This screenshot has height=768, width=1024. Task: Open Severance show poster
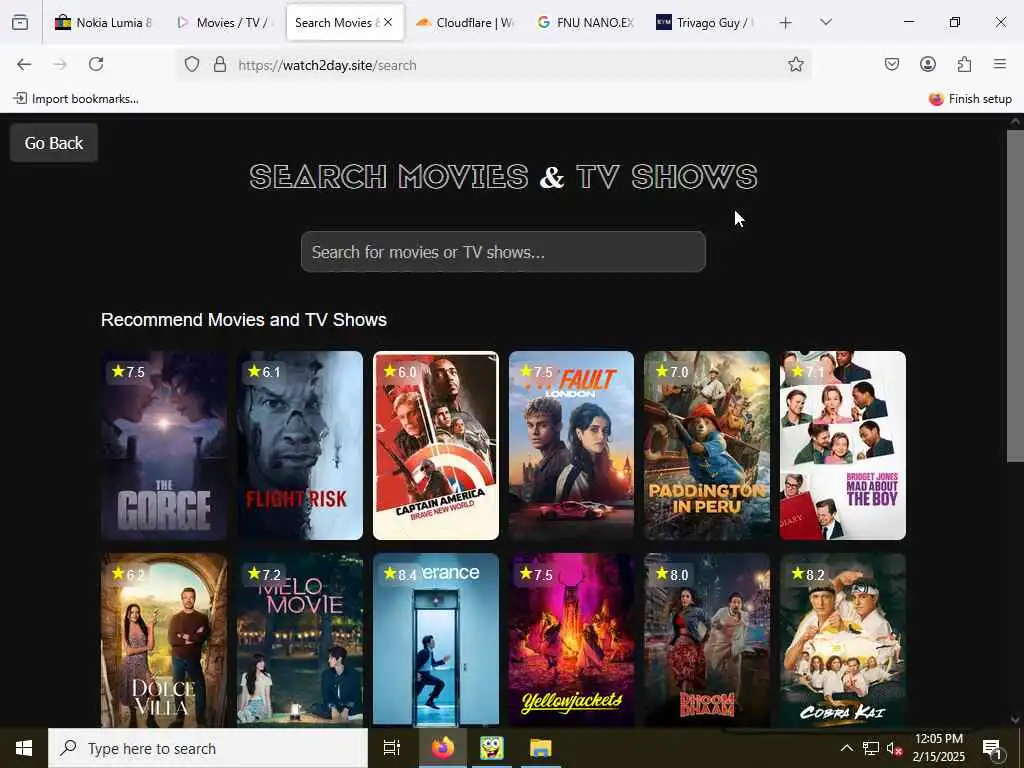coord(436,640)
